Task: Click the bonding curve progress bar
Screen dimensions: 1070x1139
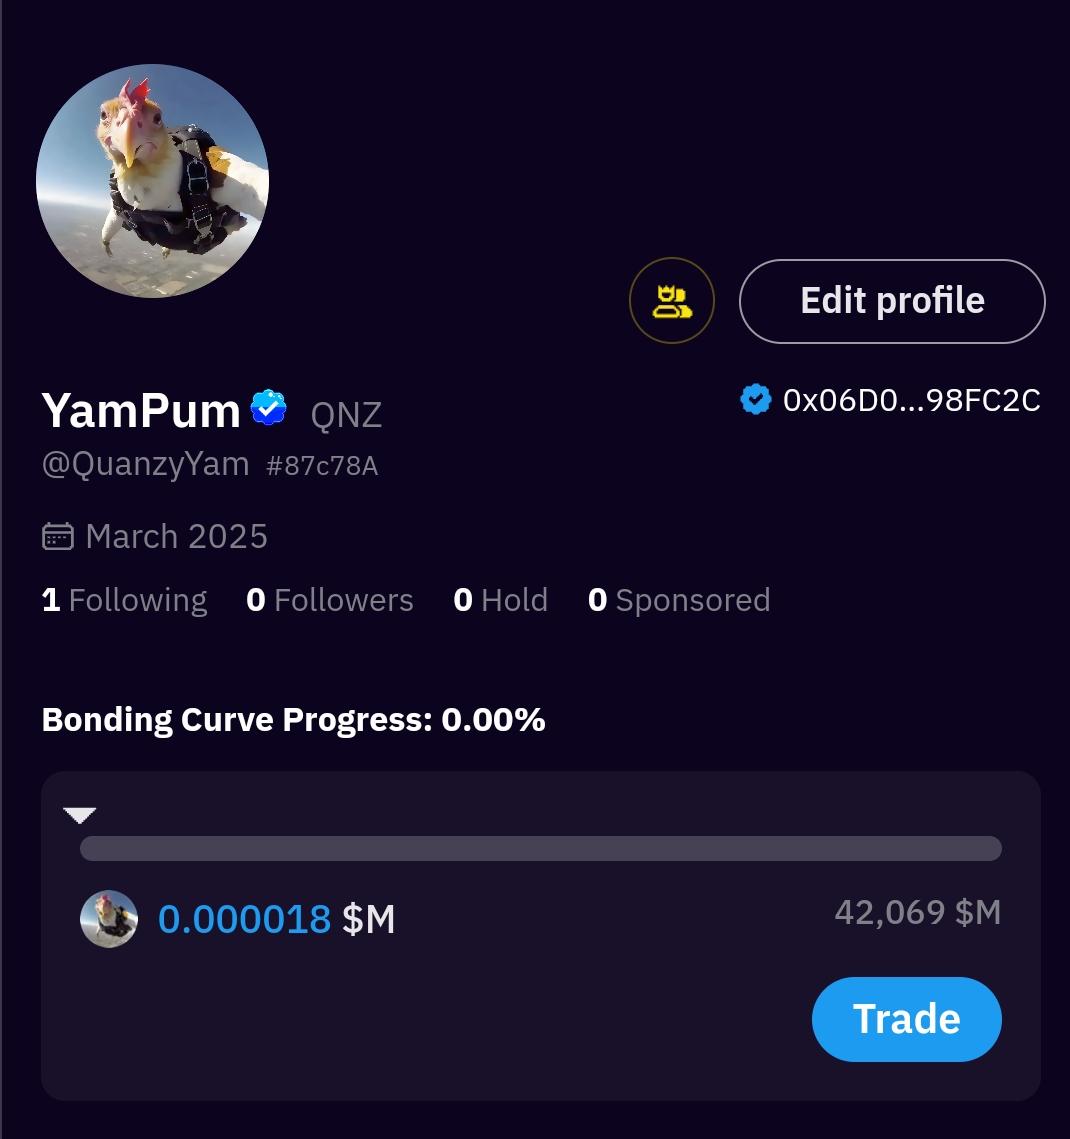Action: click(540, 848)
